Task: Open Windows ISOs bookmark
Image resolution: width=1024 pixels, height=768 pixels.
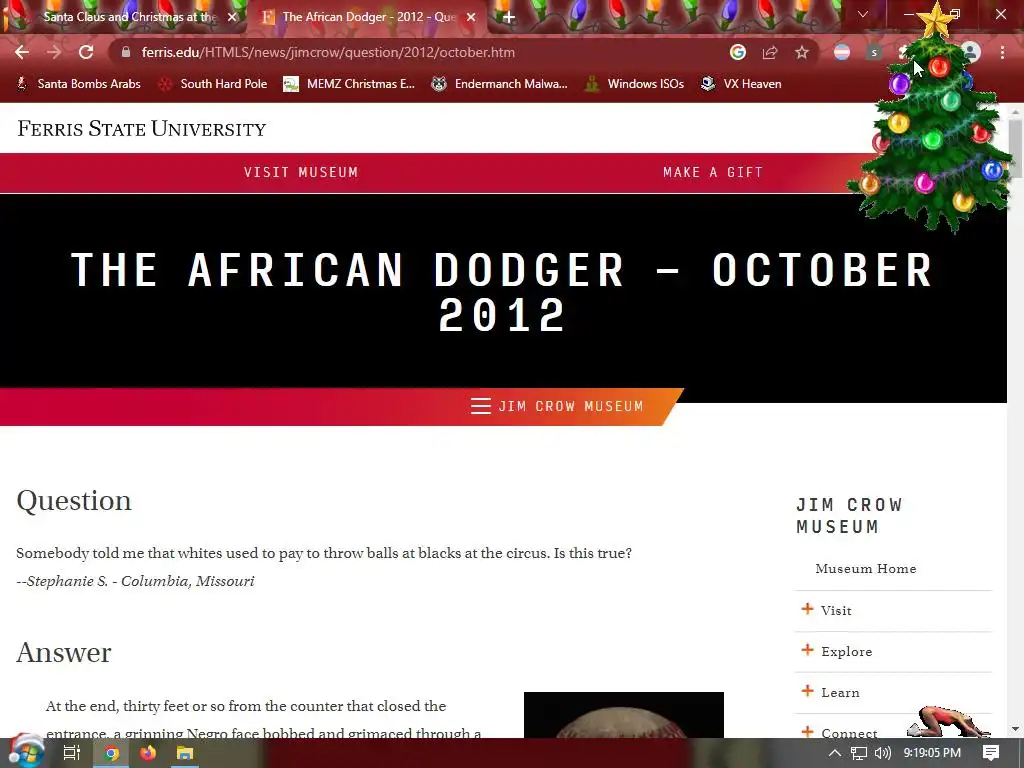Action: point(635,84)
